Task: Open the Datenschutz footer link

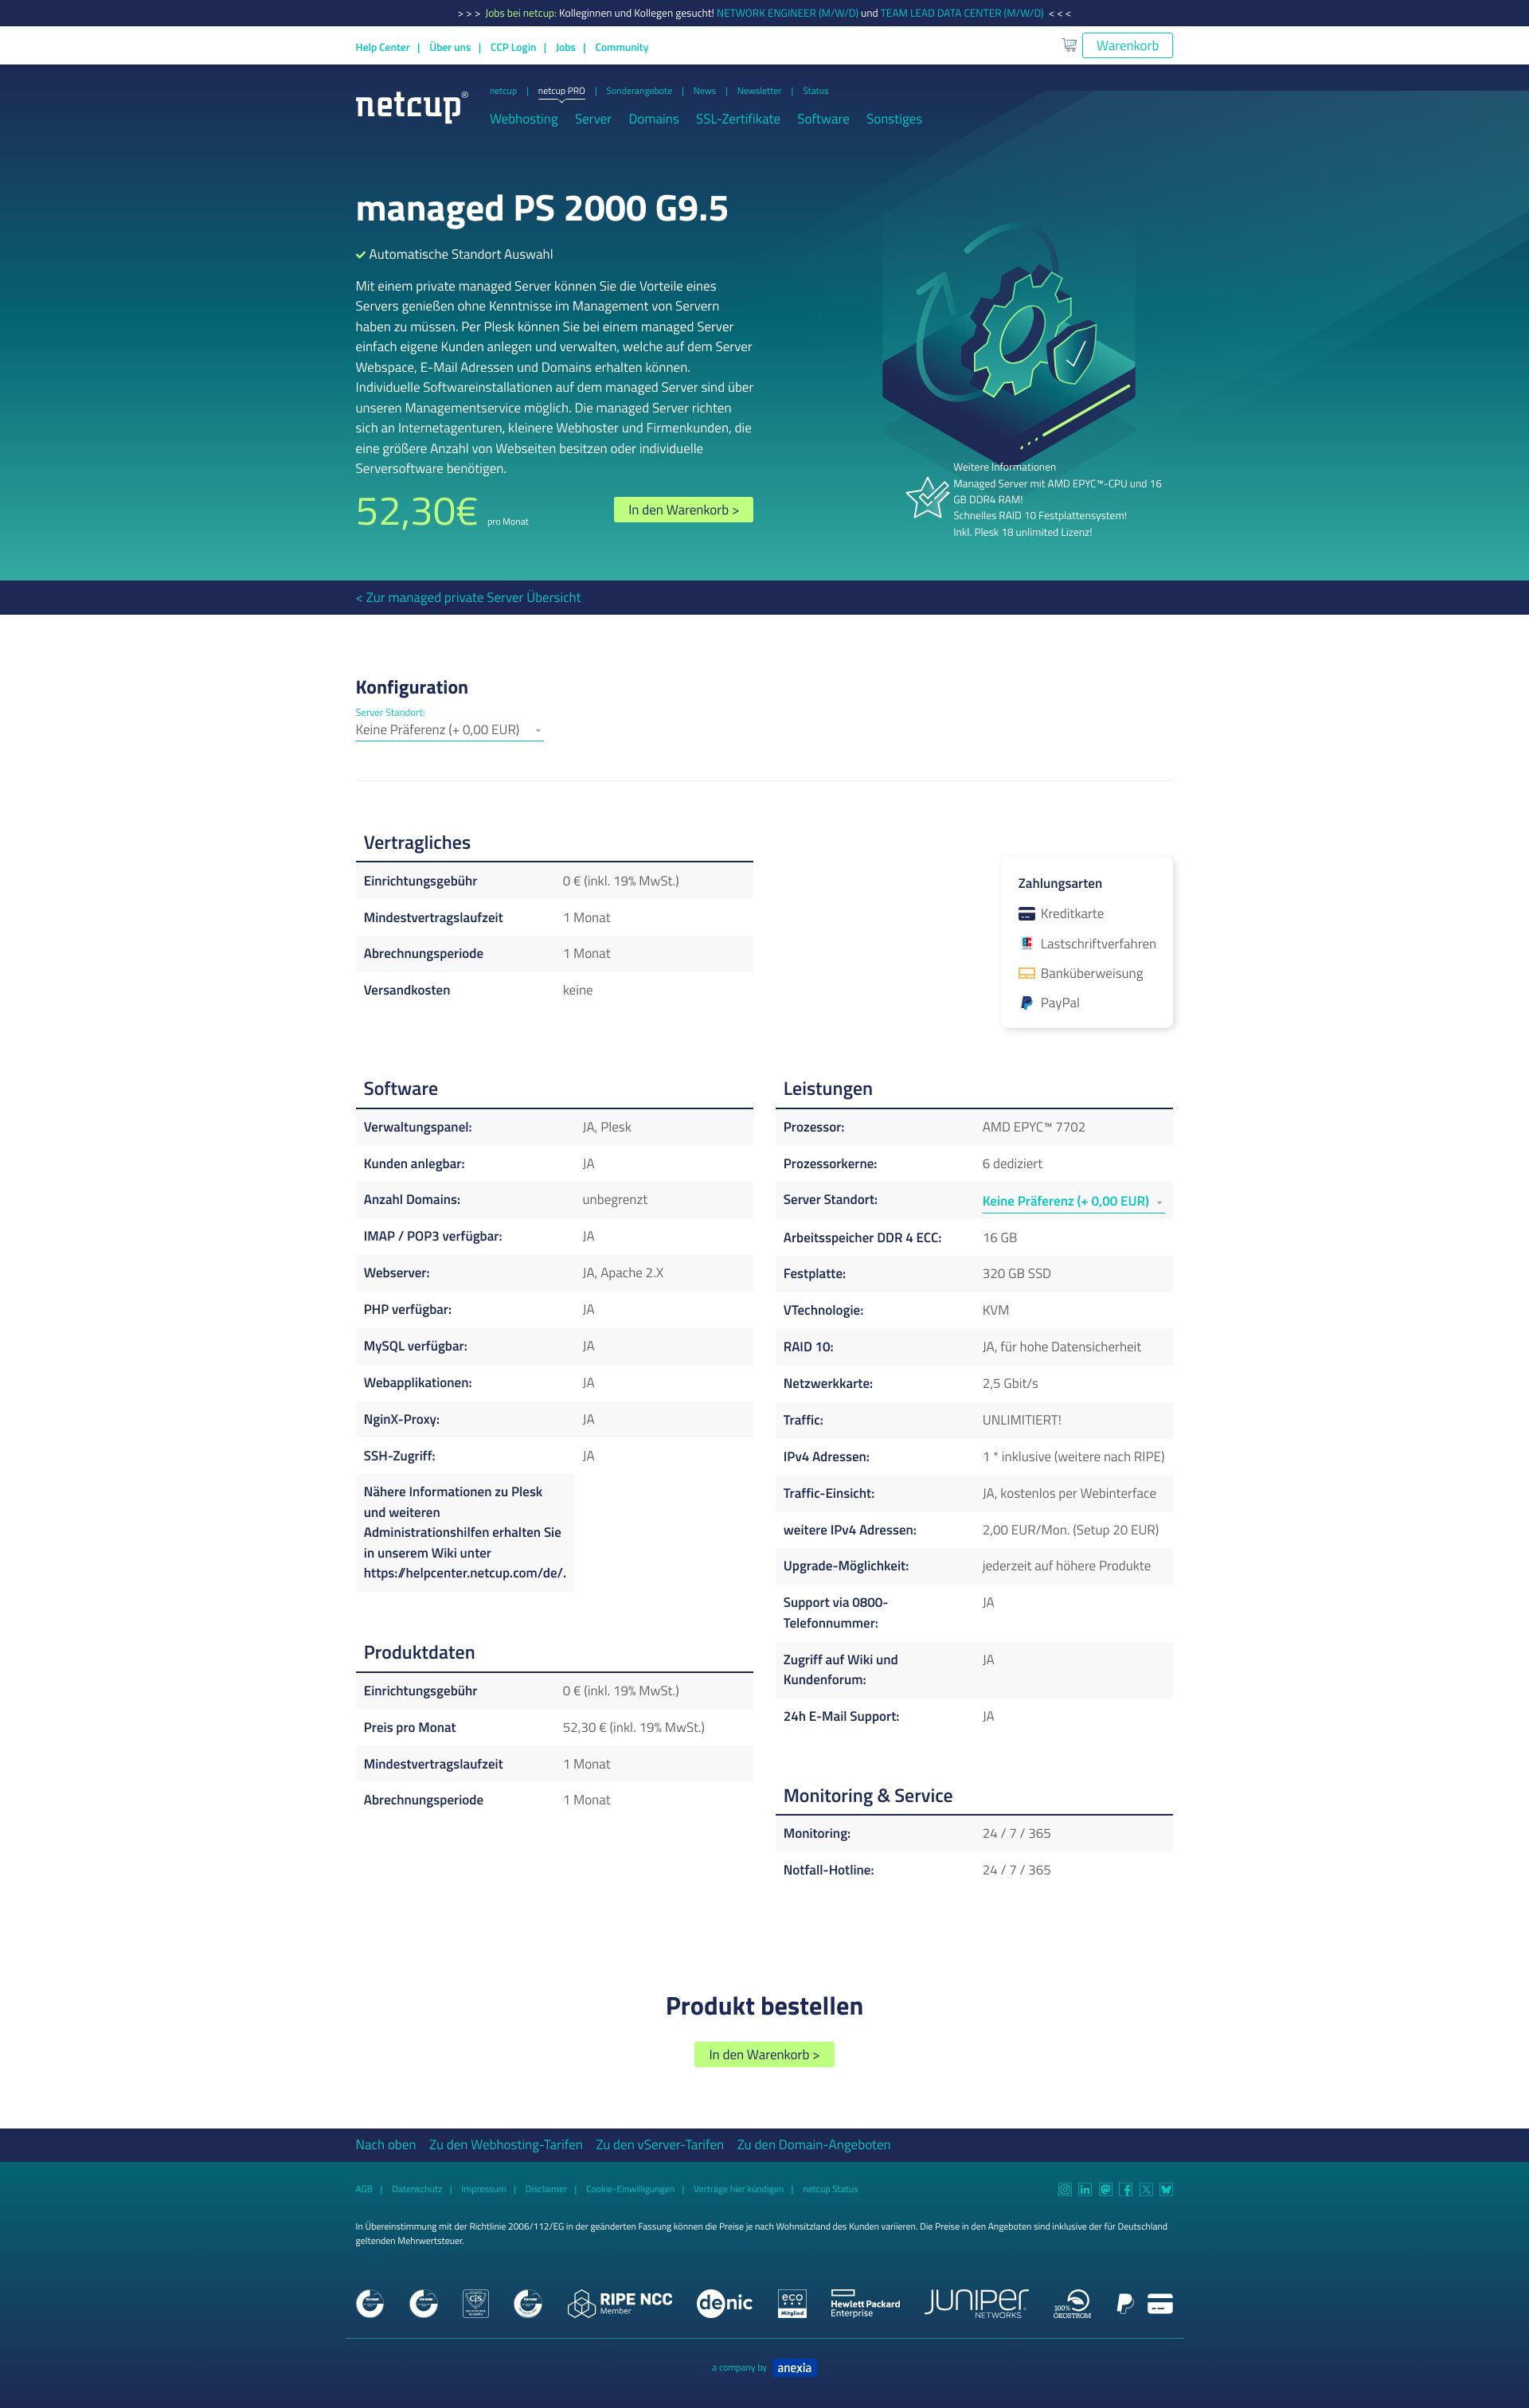Action: (417, 2190)
